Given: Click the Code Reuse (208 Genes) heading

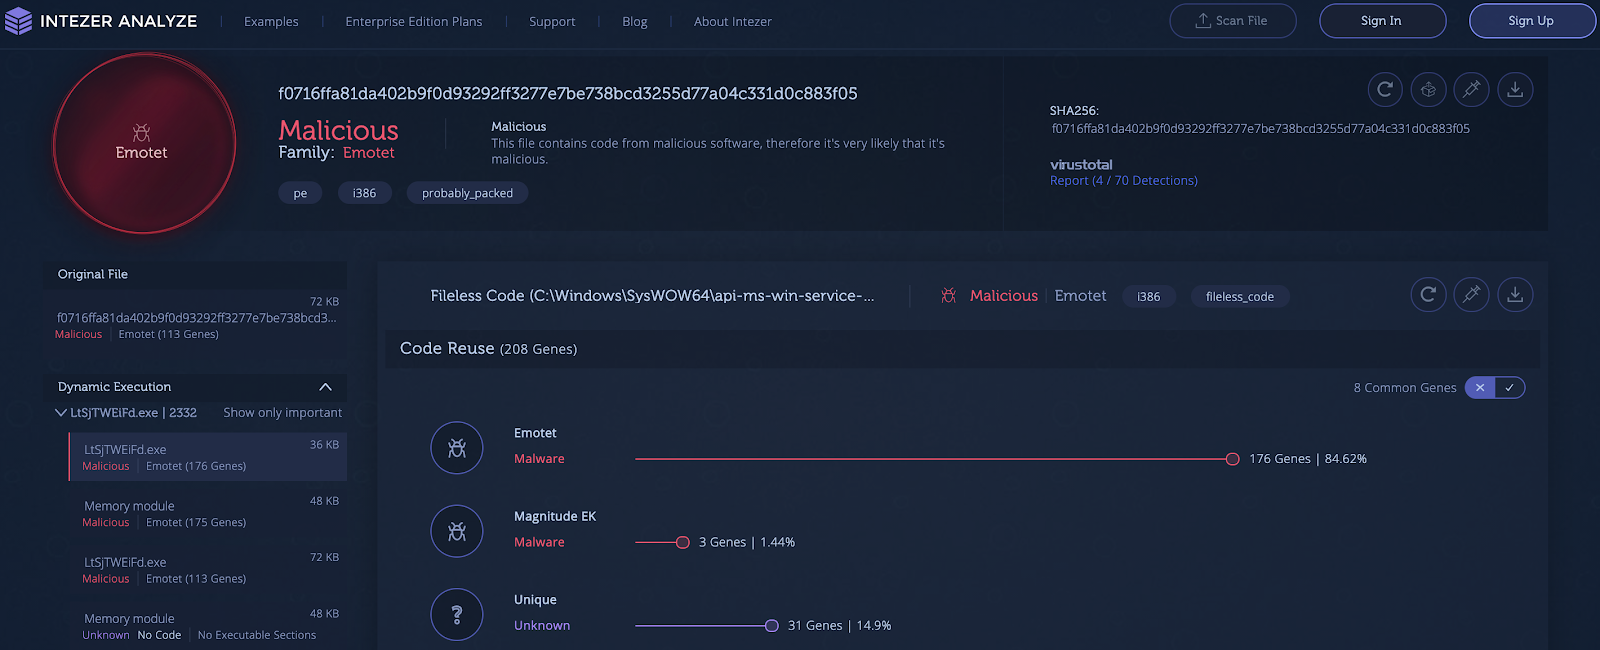Looking at the screenshot, I should click(x=488, y=348).
